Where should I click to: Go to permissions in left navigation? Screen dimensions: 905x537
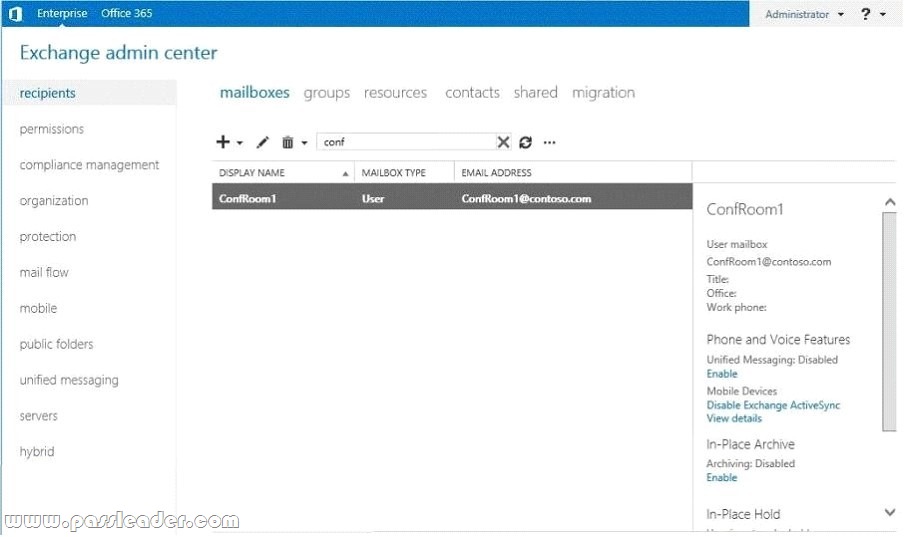click(x=51, y=129)
